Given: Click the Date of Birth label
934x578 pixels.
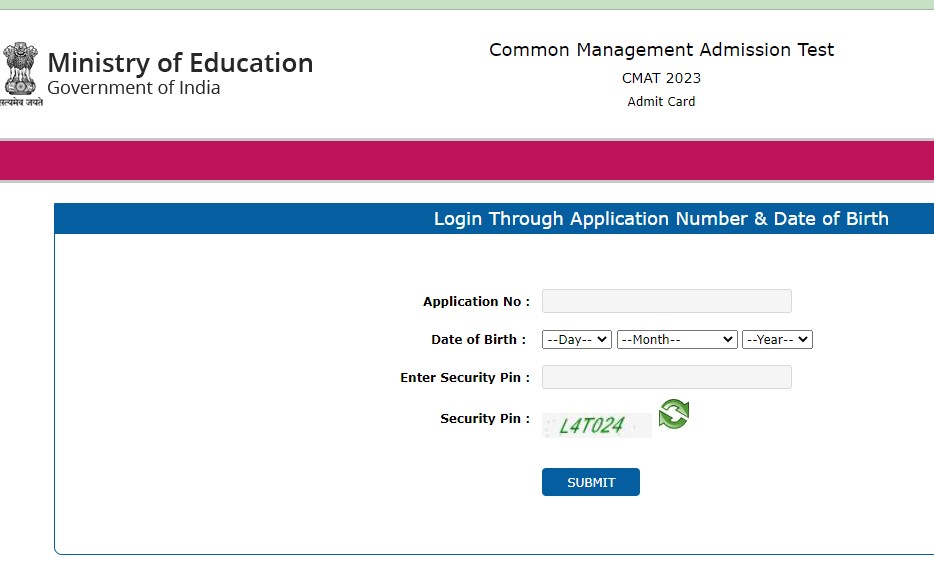Looking at the screenshot, I should click(478, 340).
